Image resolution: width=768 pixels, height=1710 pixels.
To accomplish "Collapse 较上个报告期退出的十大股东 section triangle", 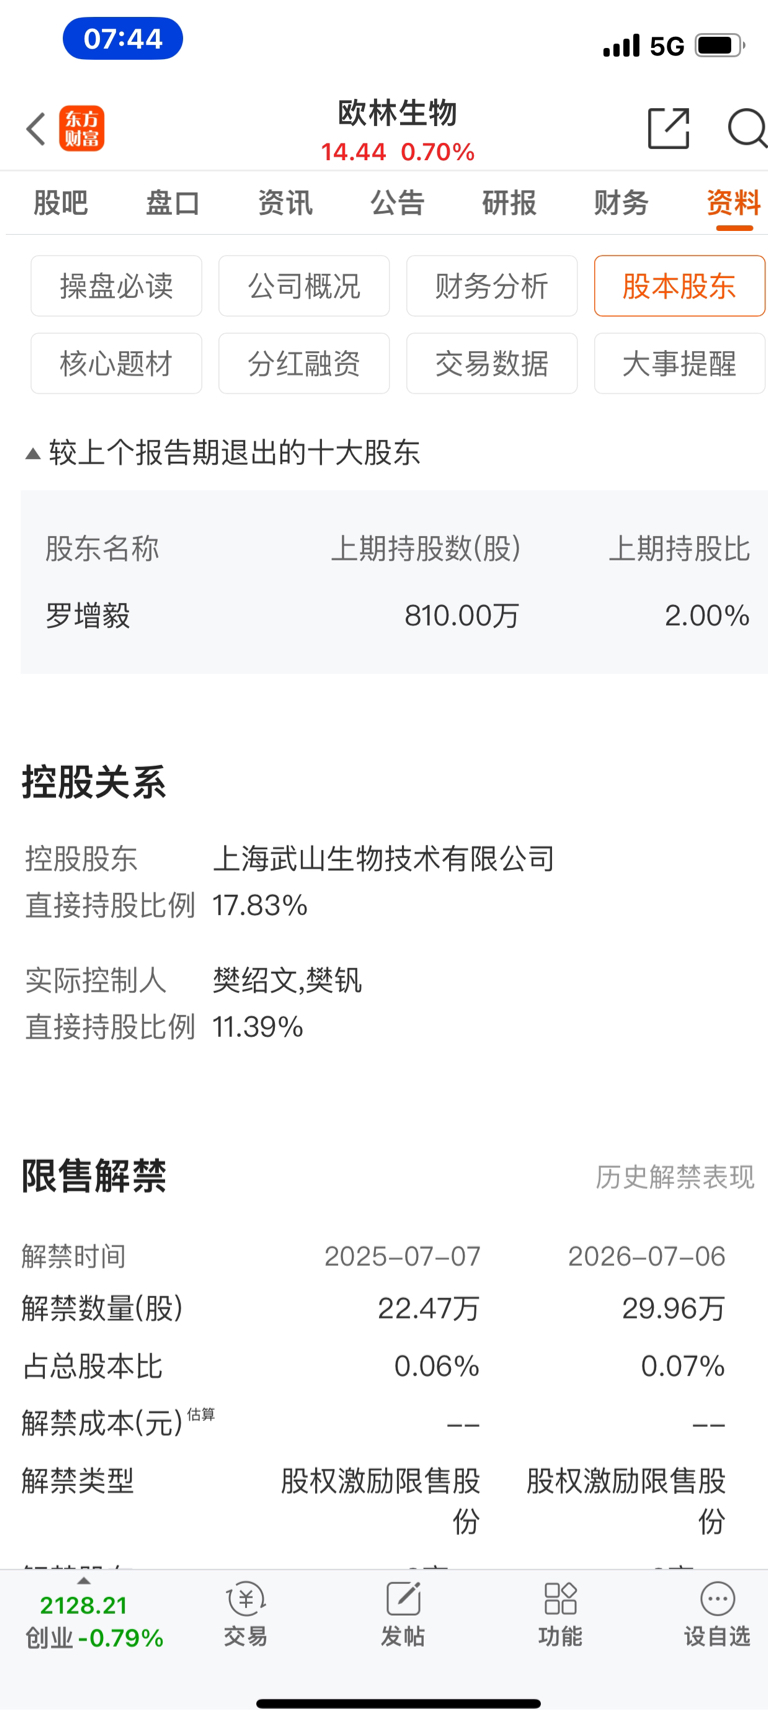I will [33, 454].
